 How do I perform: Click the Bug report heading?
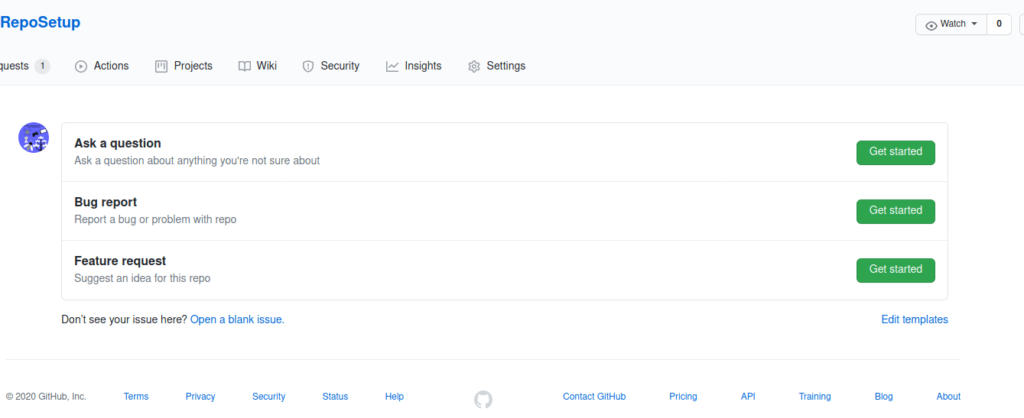coord(106,202)
